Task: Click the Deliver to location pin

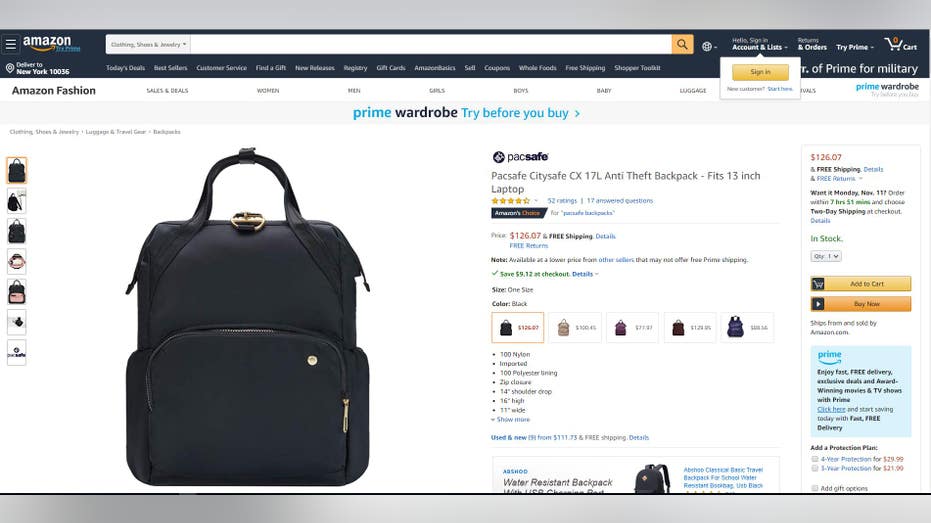Action: (x=10, y=68)
